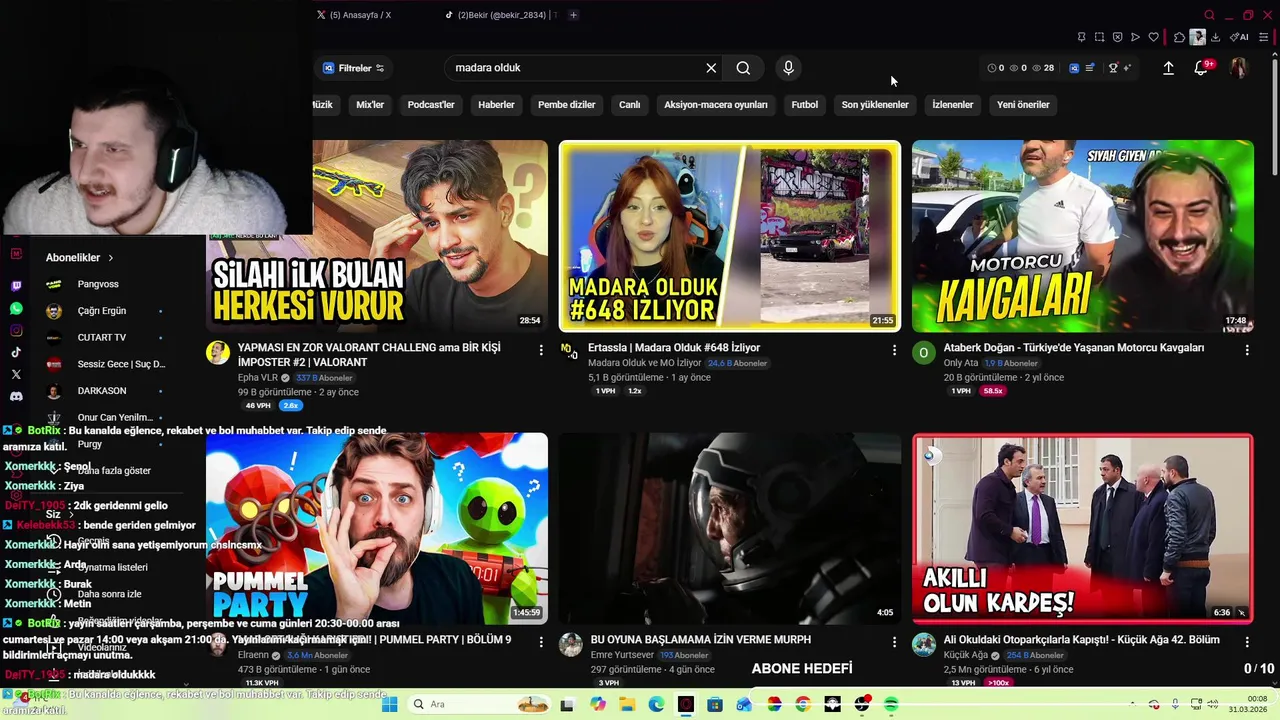The image size is (1280, 720).
Task: Open the Çağrı Ergün subscription channel
Action: pyautogui.click(x=102, y=311)
